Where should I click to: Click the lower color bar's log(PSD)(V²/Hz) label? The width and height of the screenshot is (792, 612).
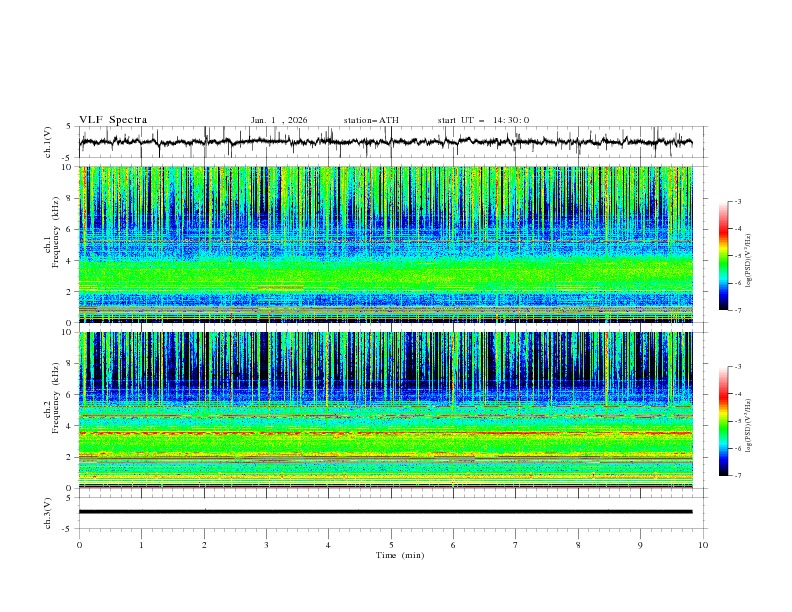tap(749, 425)
